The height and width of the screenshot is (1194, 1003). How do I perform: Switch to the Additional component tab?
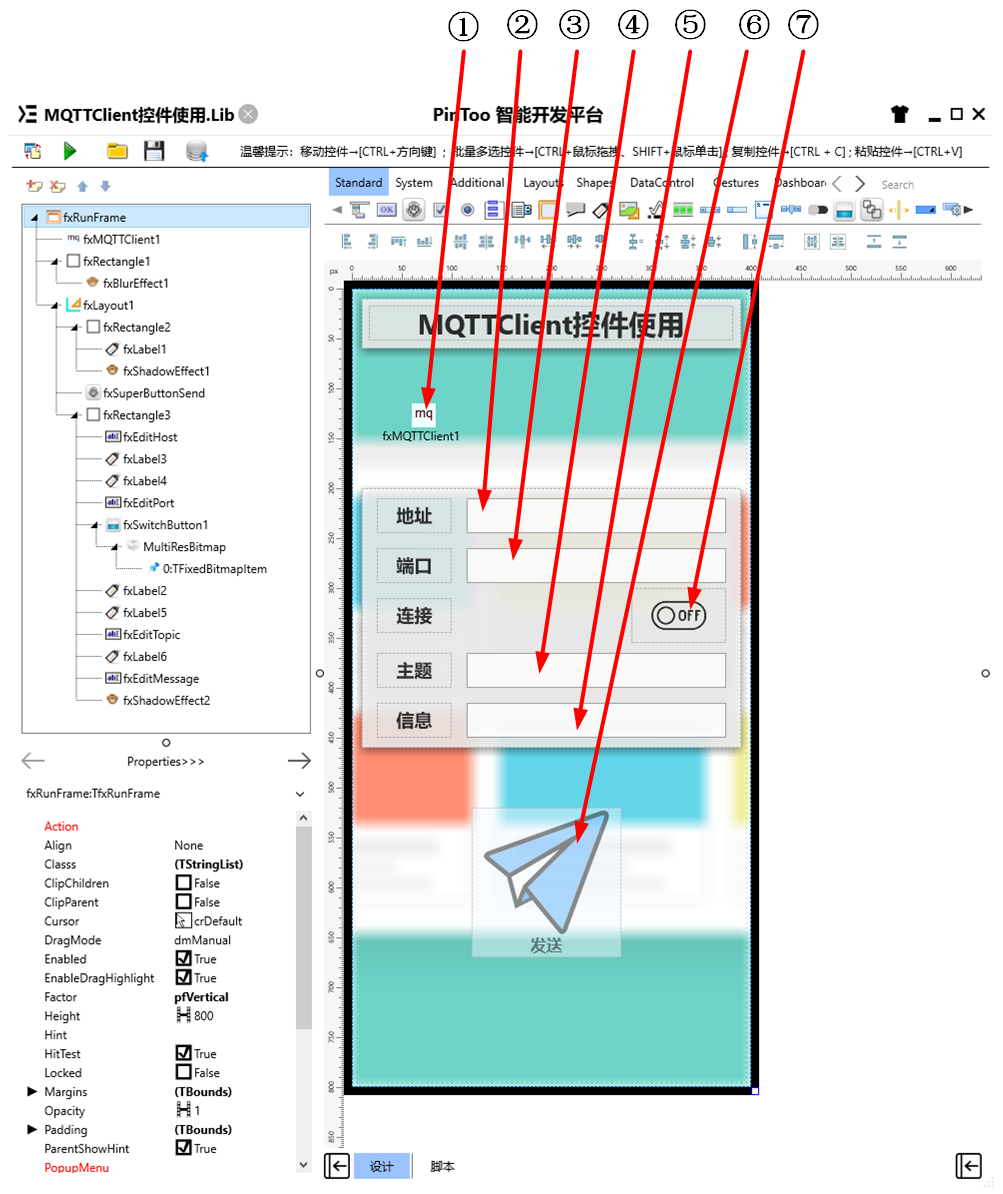point(478,183)
